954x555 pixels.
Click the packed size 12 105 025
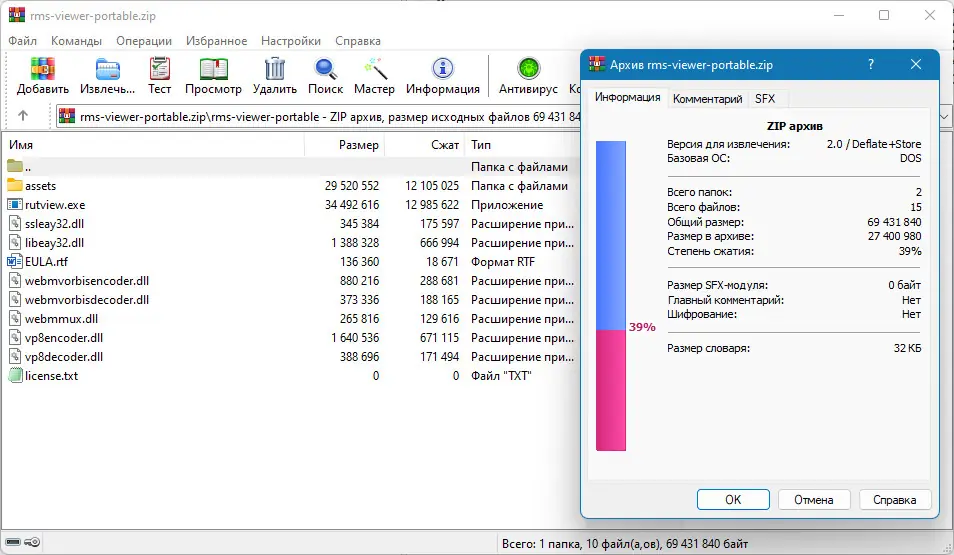pos(432,186)
